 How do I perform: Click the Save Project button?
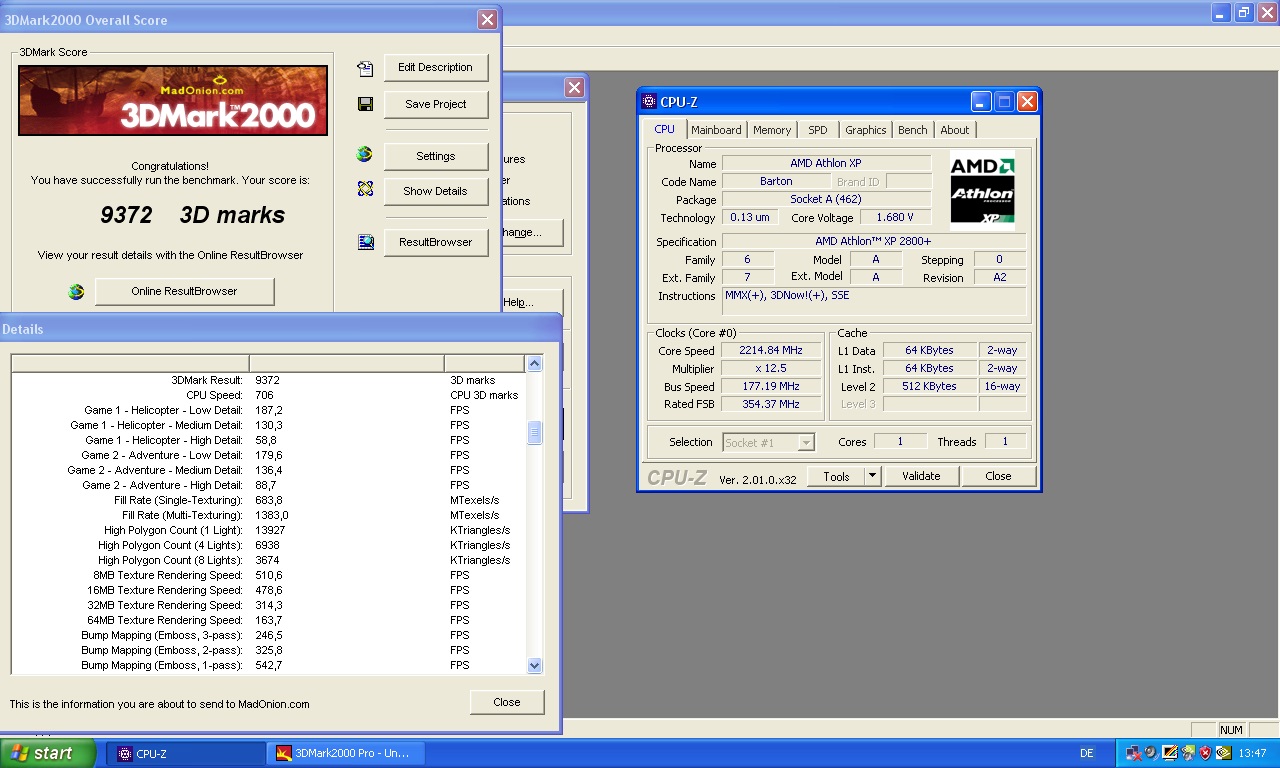click(x=436, y=104)
